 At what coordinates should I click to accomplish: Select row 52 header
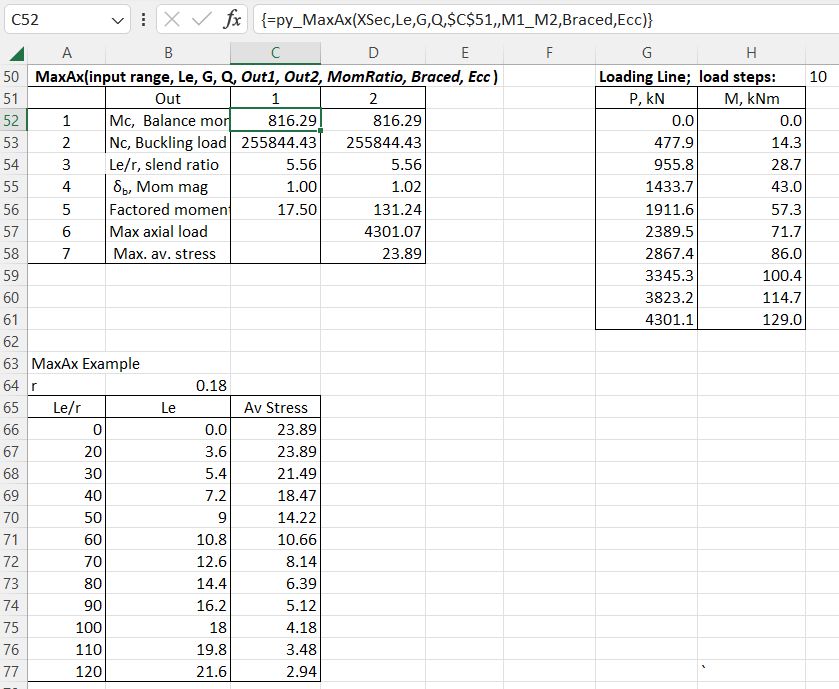tap(14, 120)
